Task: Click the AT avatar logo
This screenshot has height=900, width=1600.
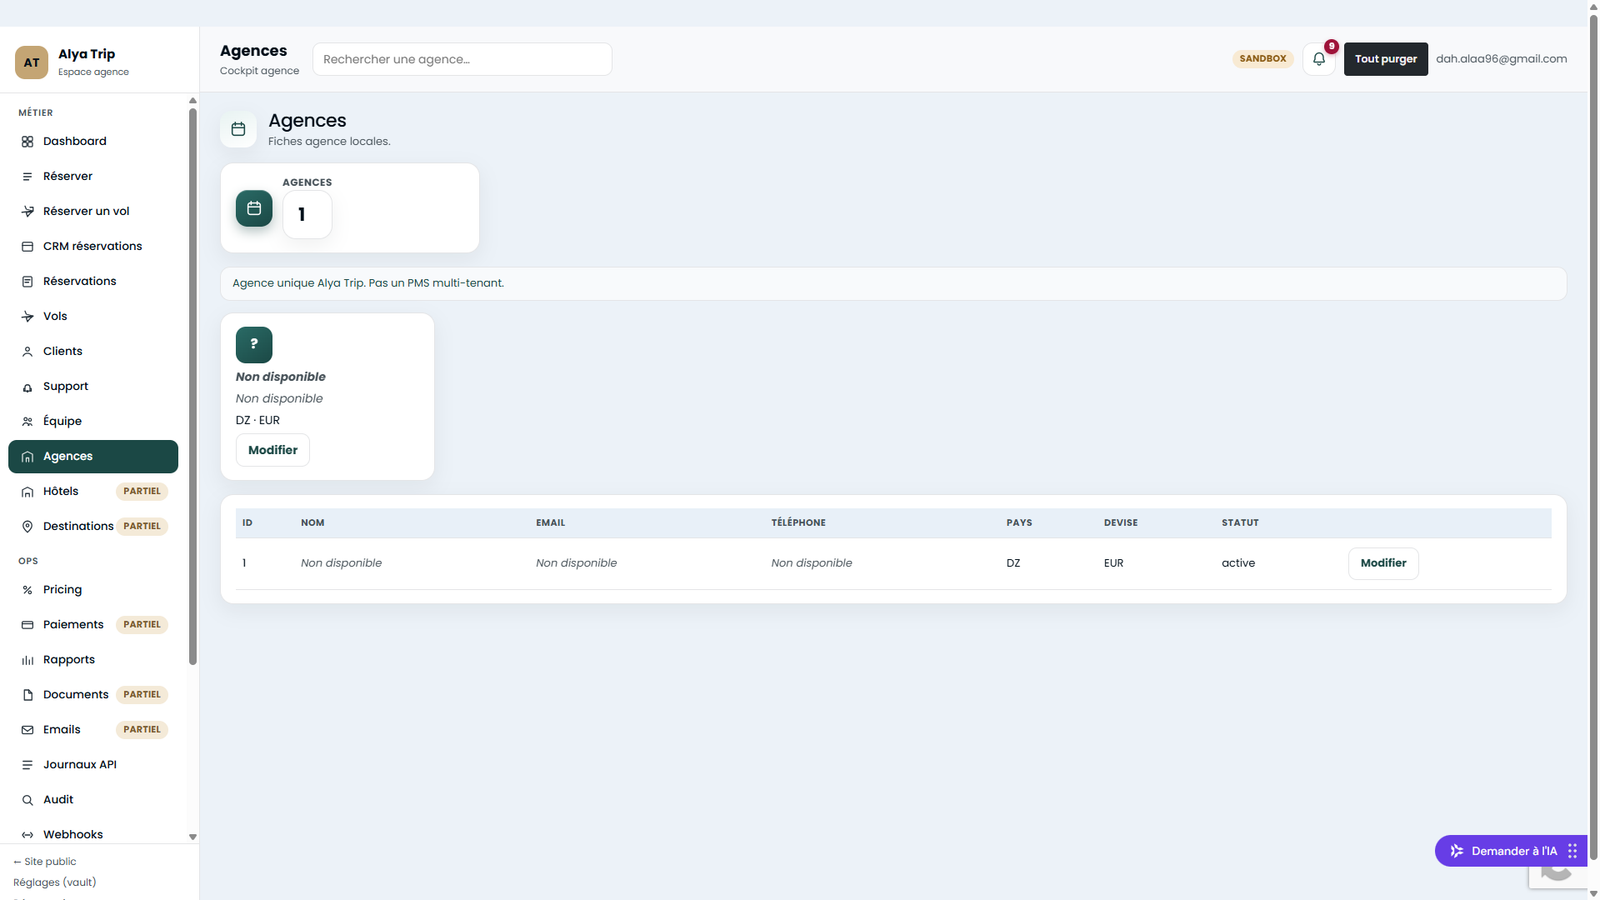Action: pos(31,62)
